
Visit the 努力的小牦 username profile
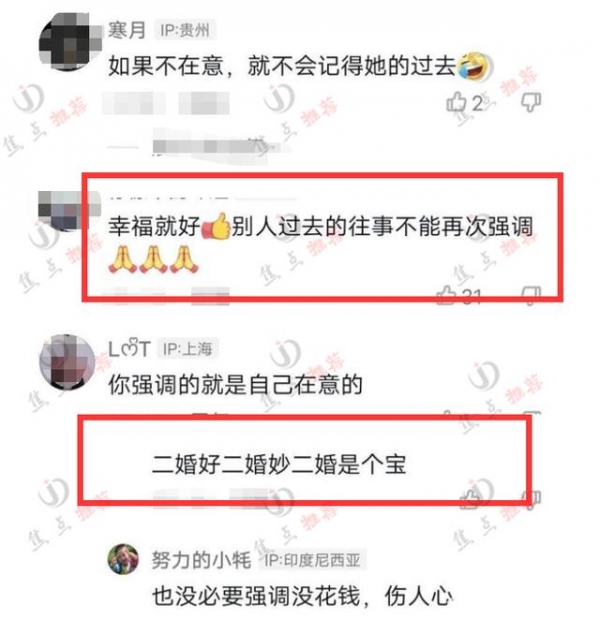point(201,560)
